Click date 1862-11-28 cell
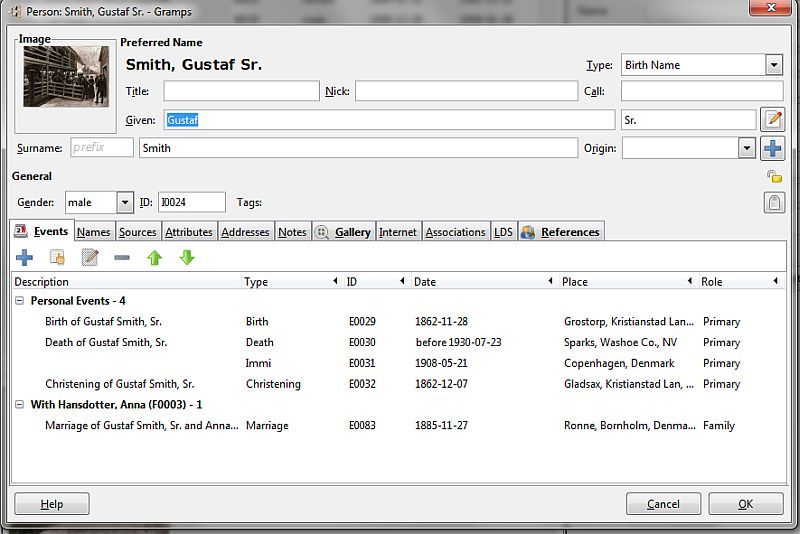 [x=441, y=321]
